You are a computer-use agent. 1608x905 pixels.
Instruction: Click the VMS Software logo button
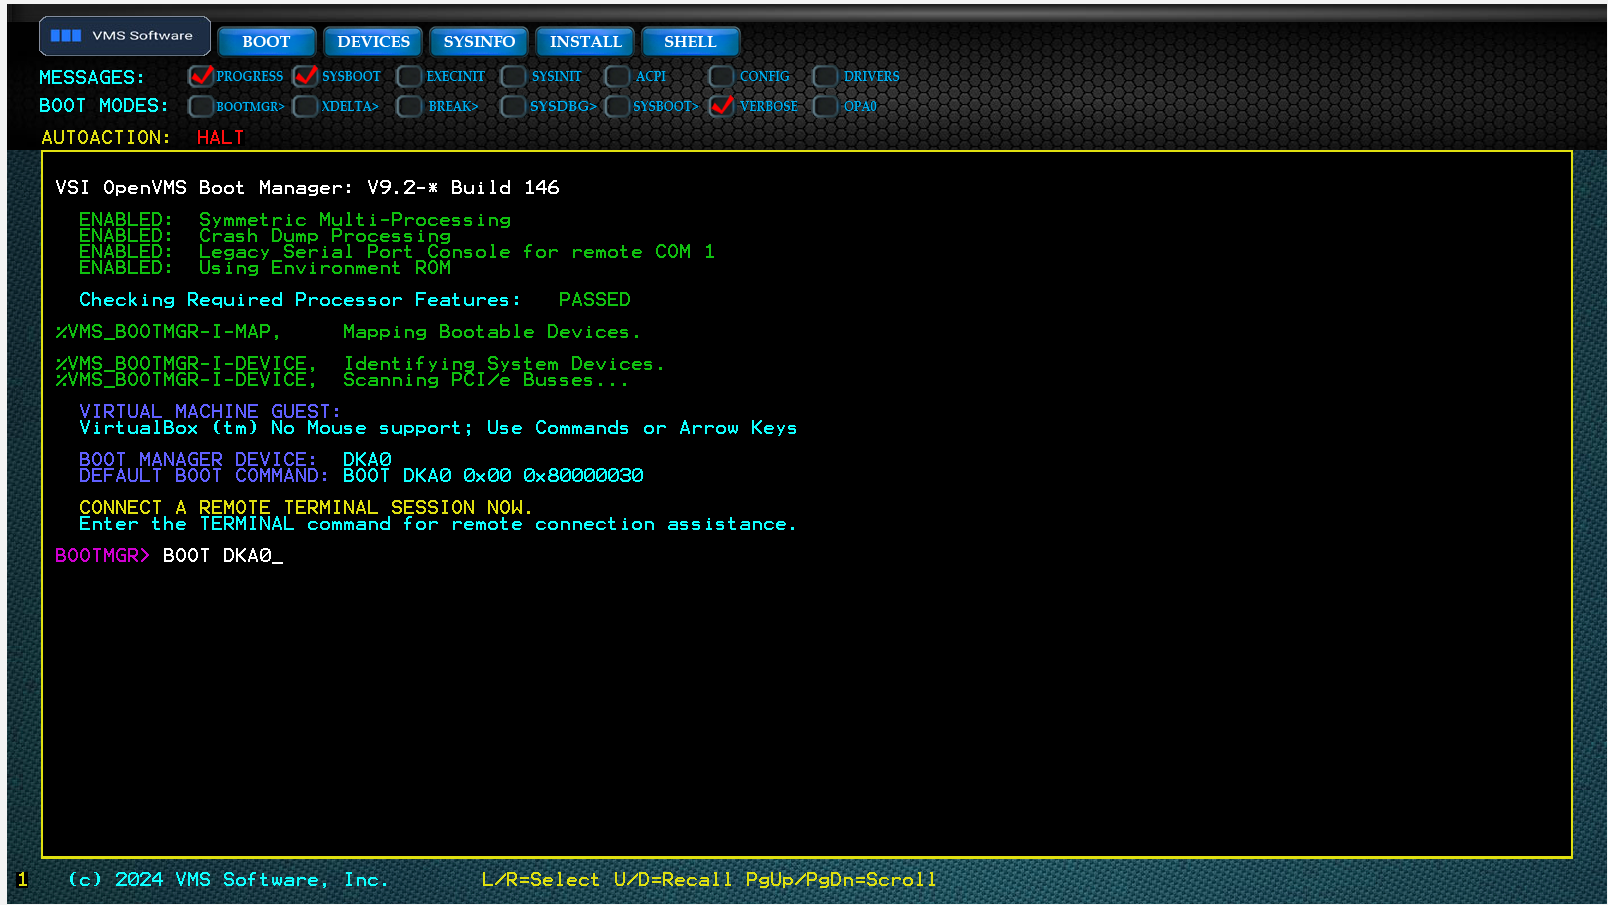125,36
